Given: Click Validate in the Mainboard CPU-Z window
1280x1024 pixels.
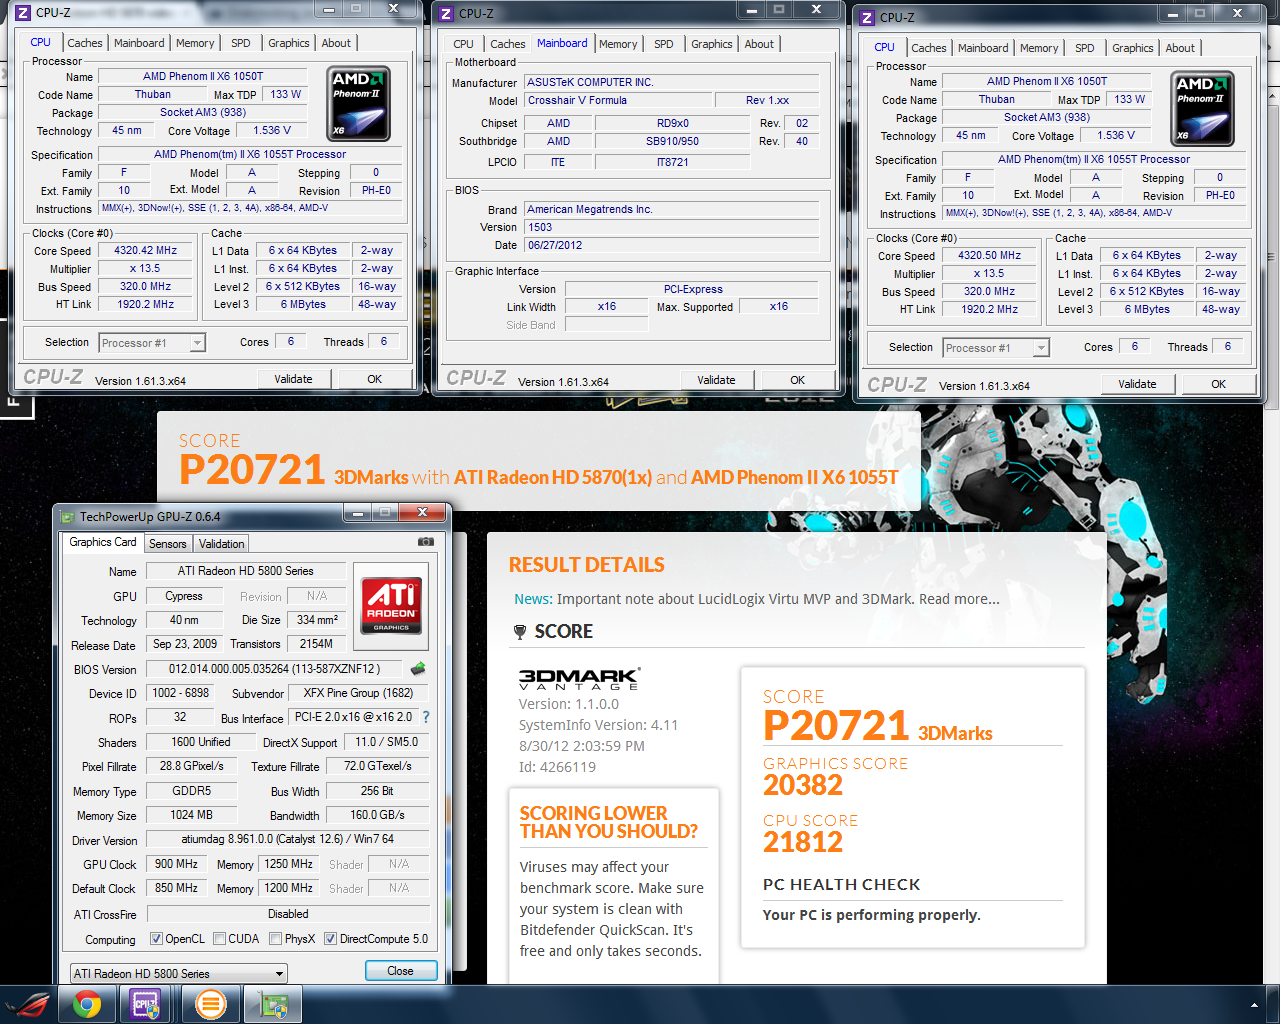Looking at the screenshot, I should [716, 380].
